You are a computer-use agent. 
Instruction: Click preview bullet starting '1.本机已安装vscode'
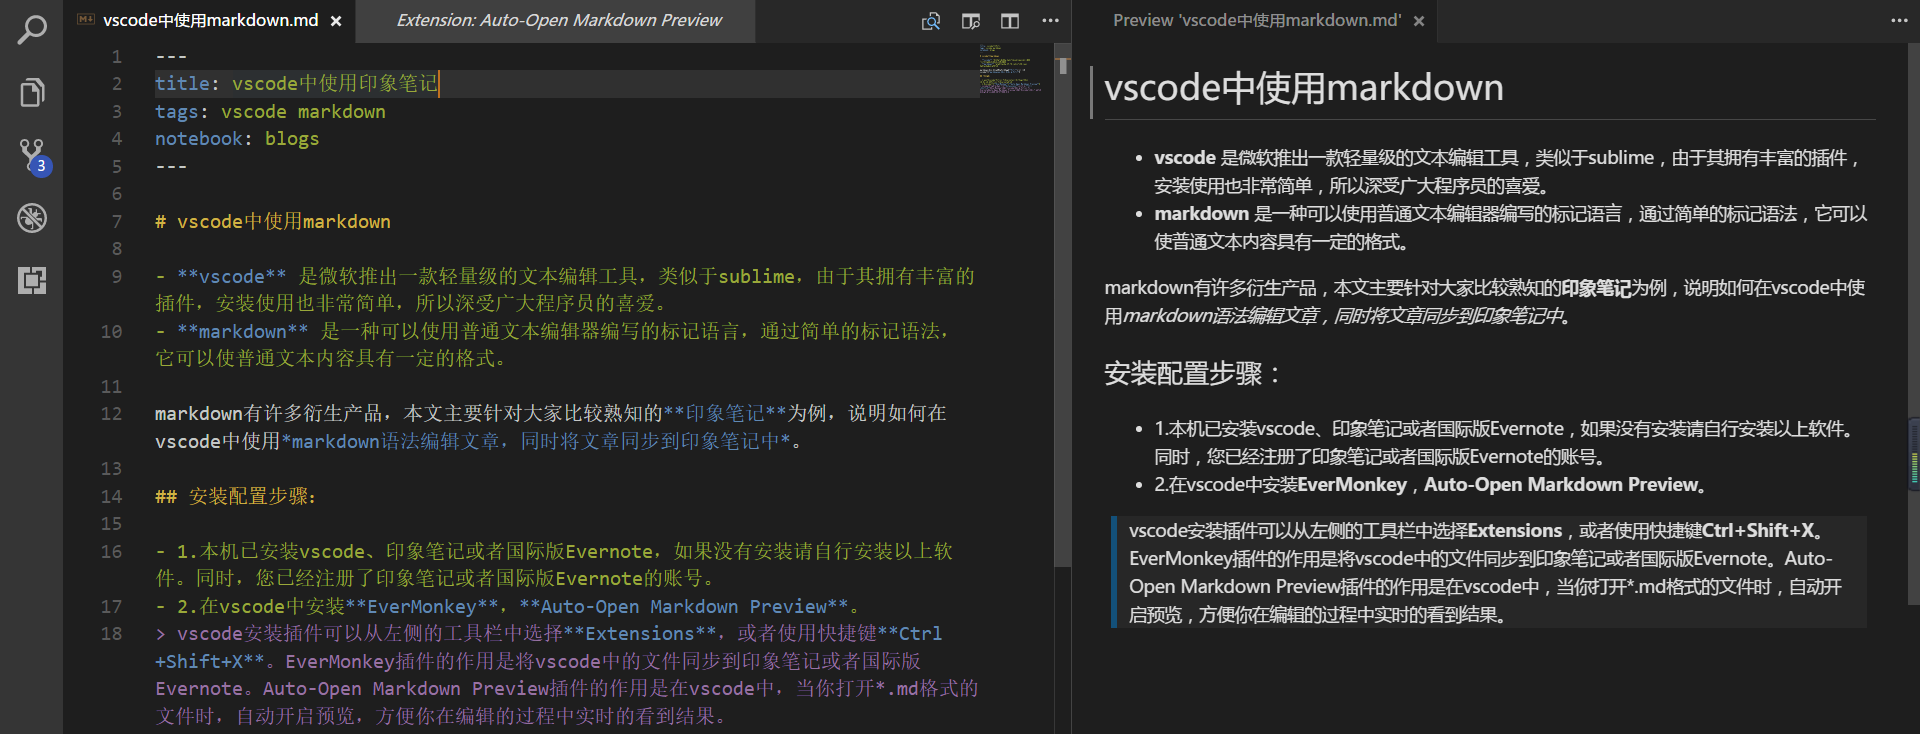(1505, 443)
